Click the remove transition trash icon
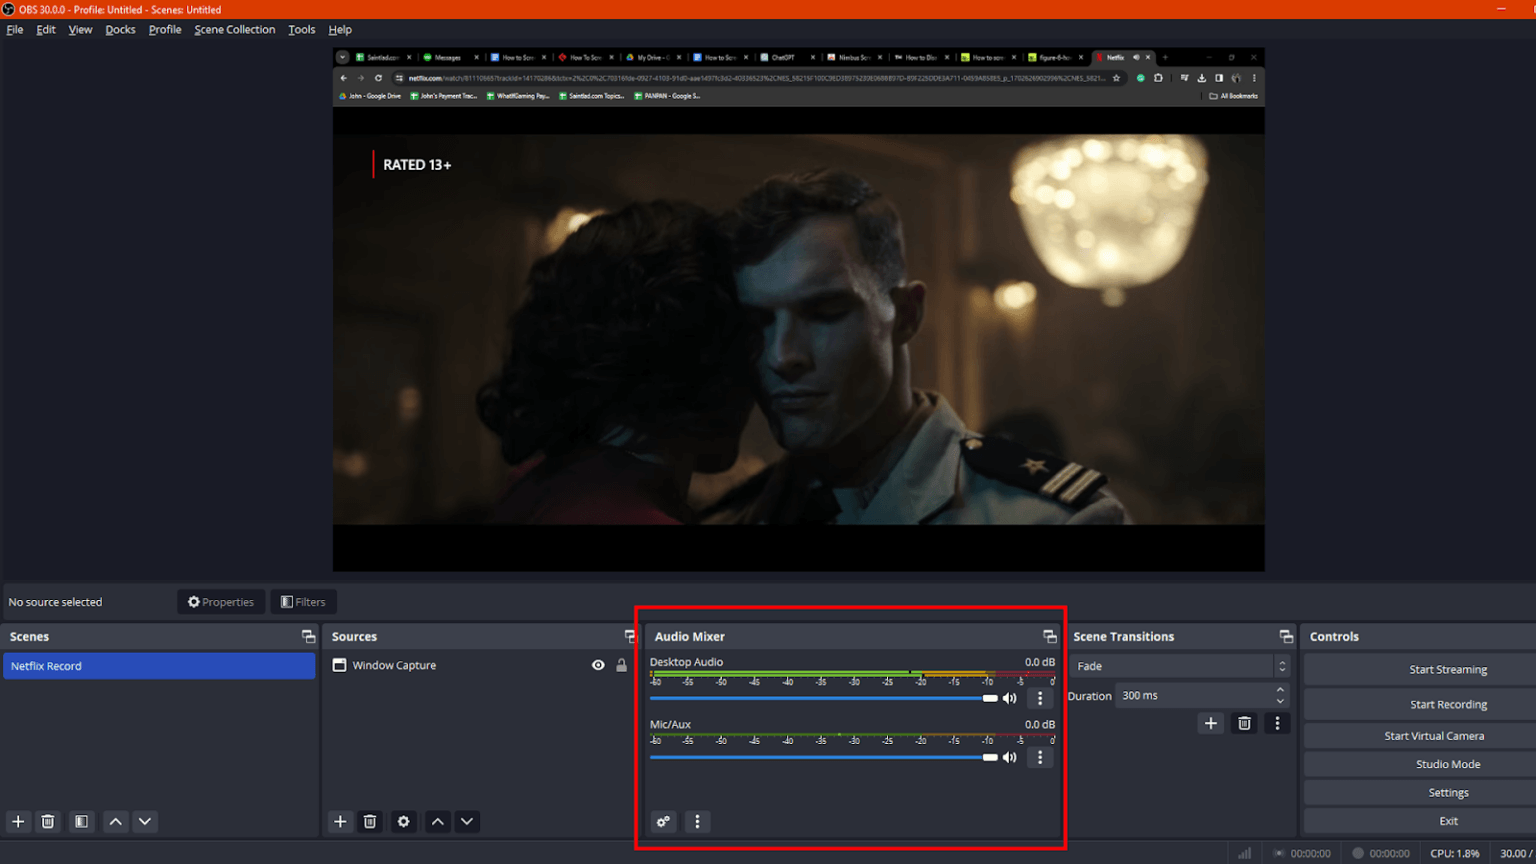 click(x=1244, y=722)
